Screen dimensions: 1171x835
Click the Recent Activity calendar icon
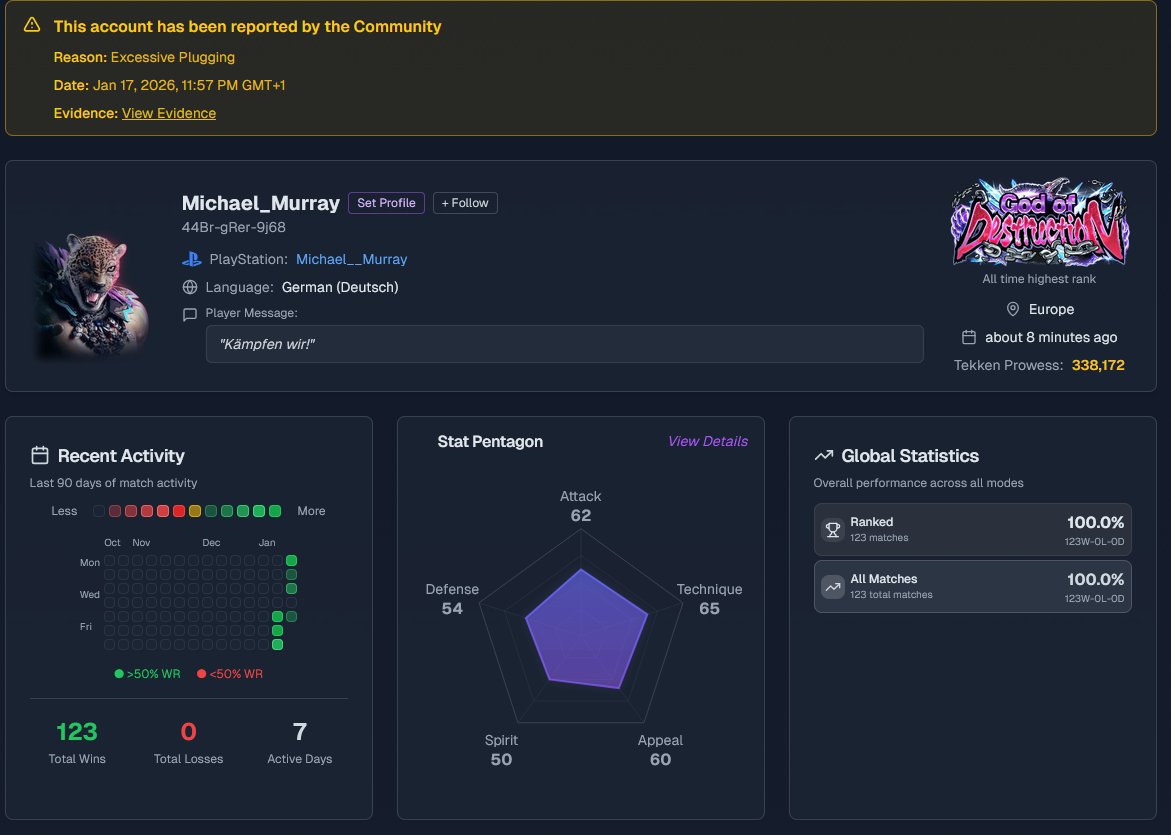coord(40,455)
